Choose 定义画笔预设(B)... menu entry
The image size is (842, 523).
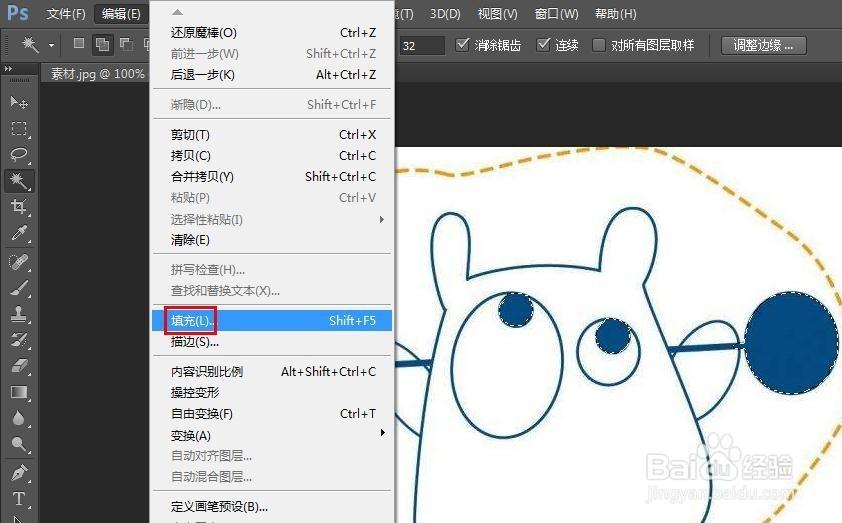click(272, 506)
